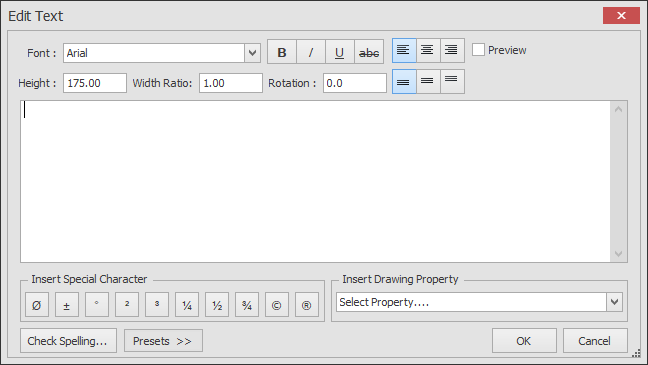Click the text area scroll up arrow
Image resolution: width=648 pixels, height=365 pixels.
coord(618,110)
